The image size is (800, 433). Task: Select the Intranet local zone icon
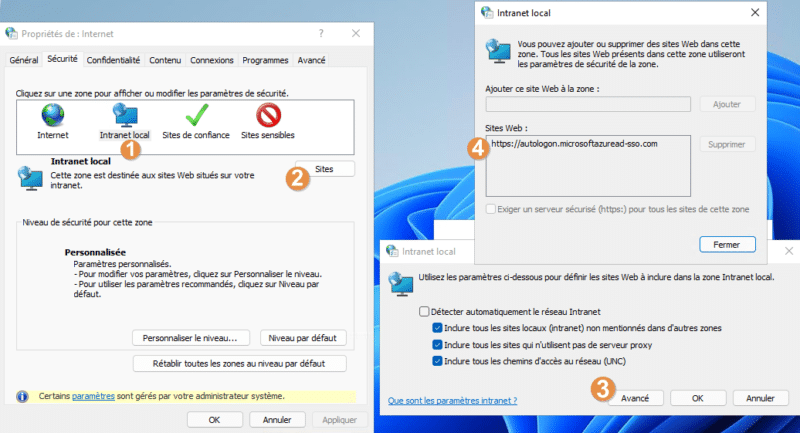(x=125, y=115)
